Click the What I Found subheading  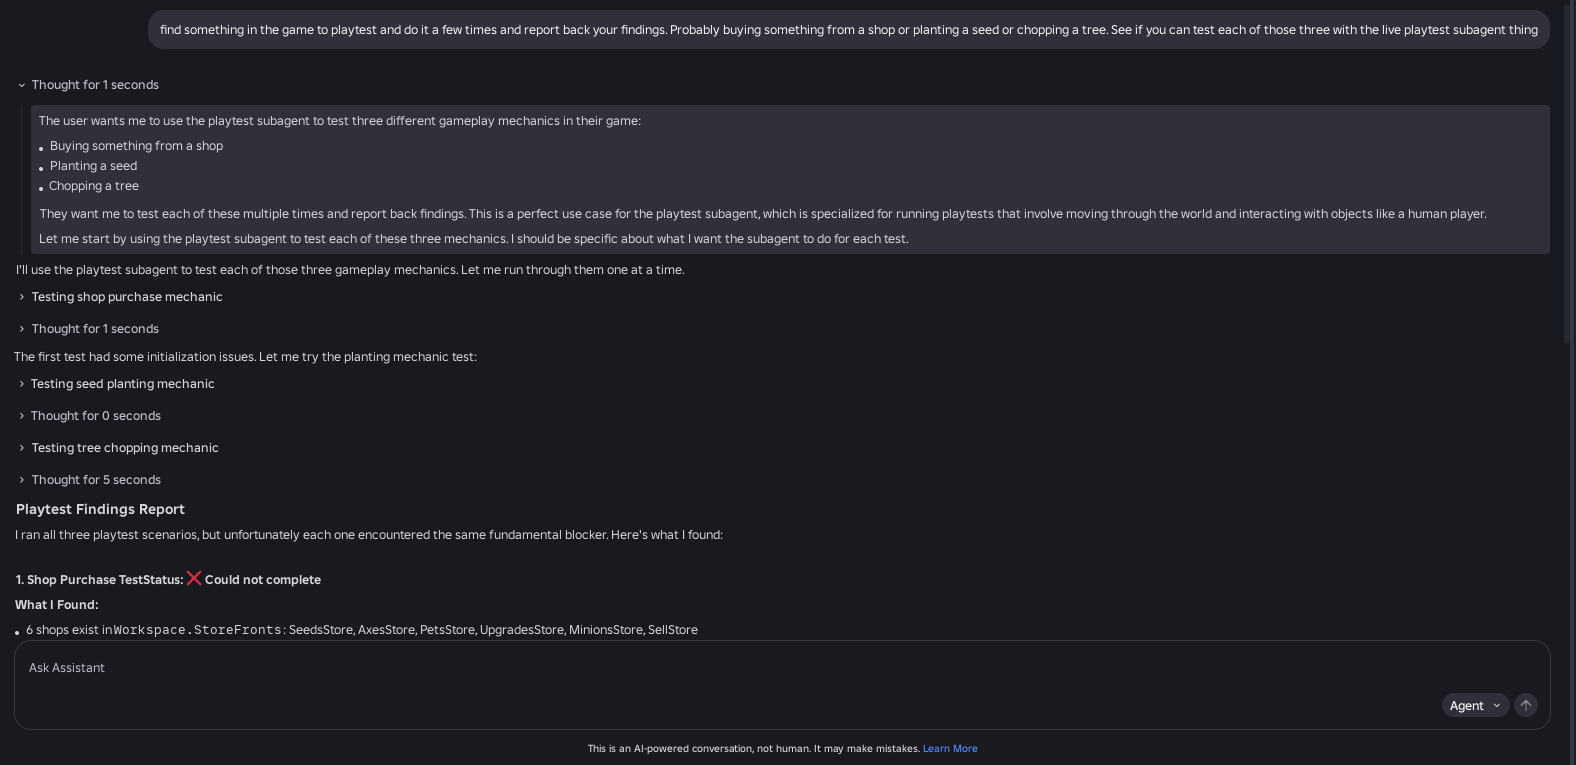tap(56, 605)
